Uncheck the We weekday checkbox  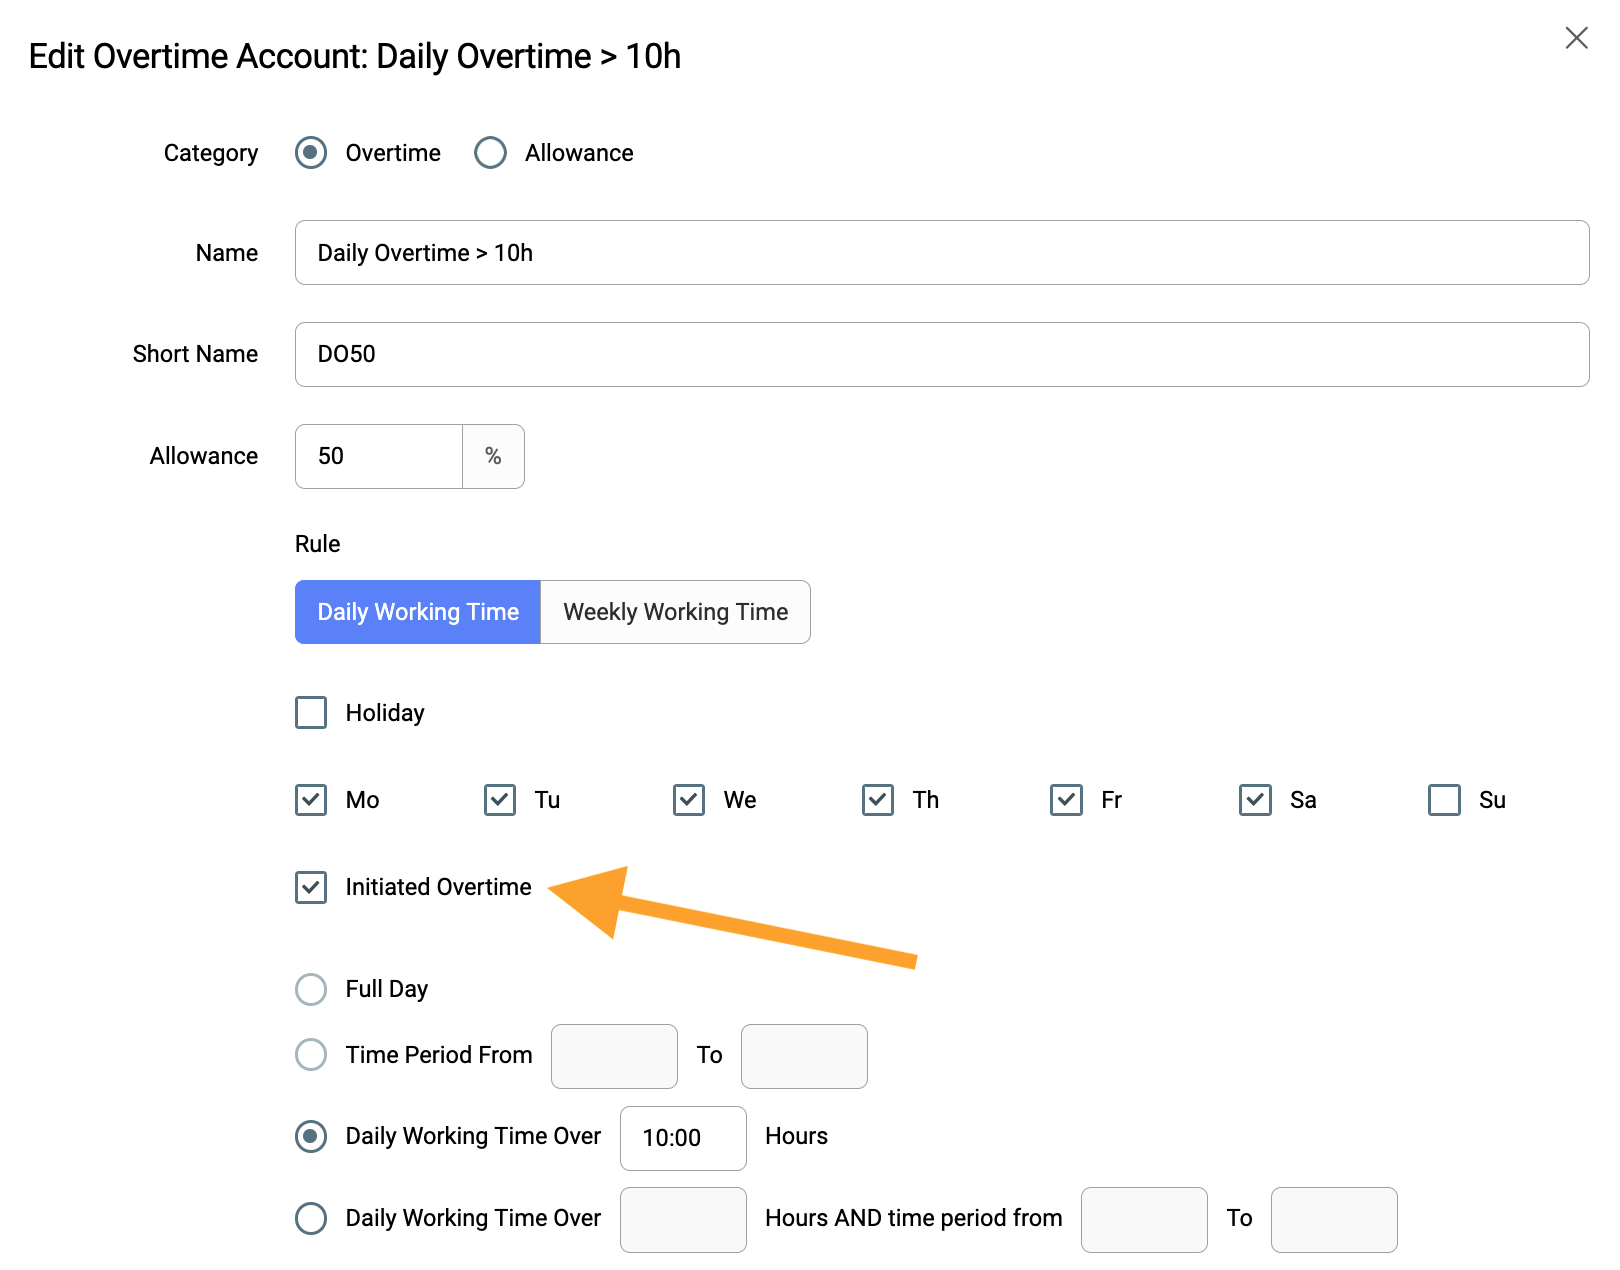[x=689, y=800]
